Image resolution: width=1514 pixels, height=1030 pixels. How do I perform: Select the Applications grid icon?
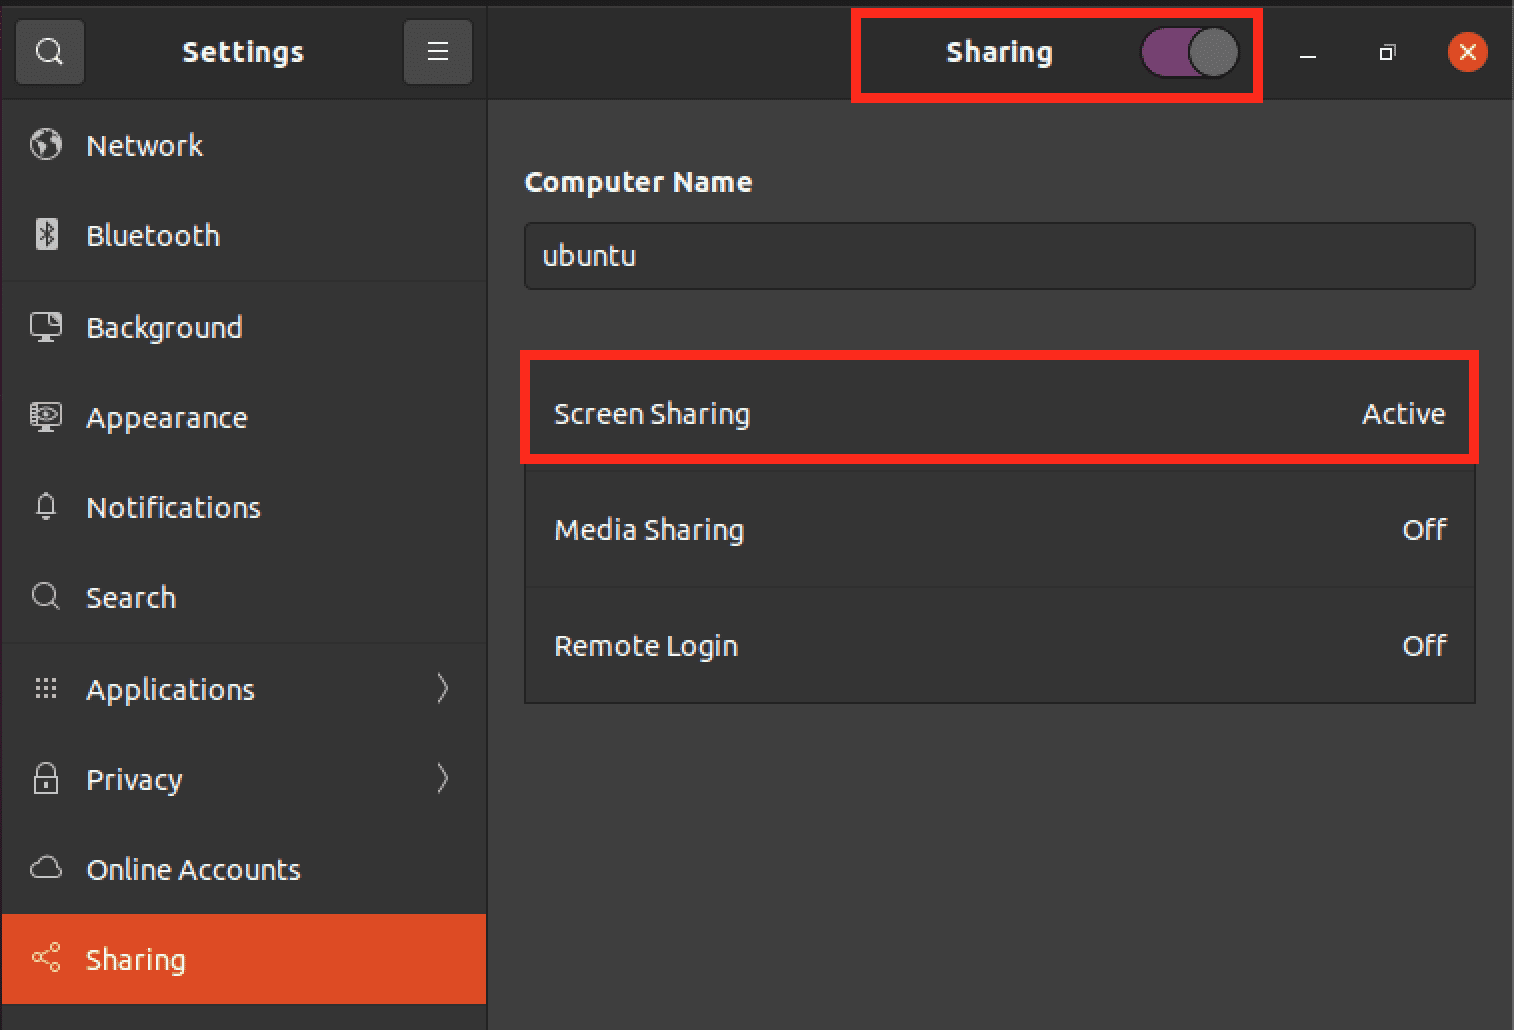tap(45, 688)
